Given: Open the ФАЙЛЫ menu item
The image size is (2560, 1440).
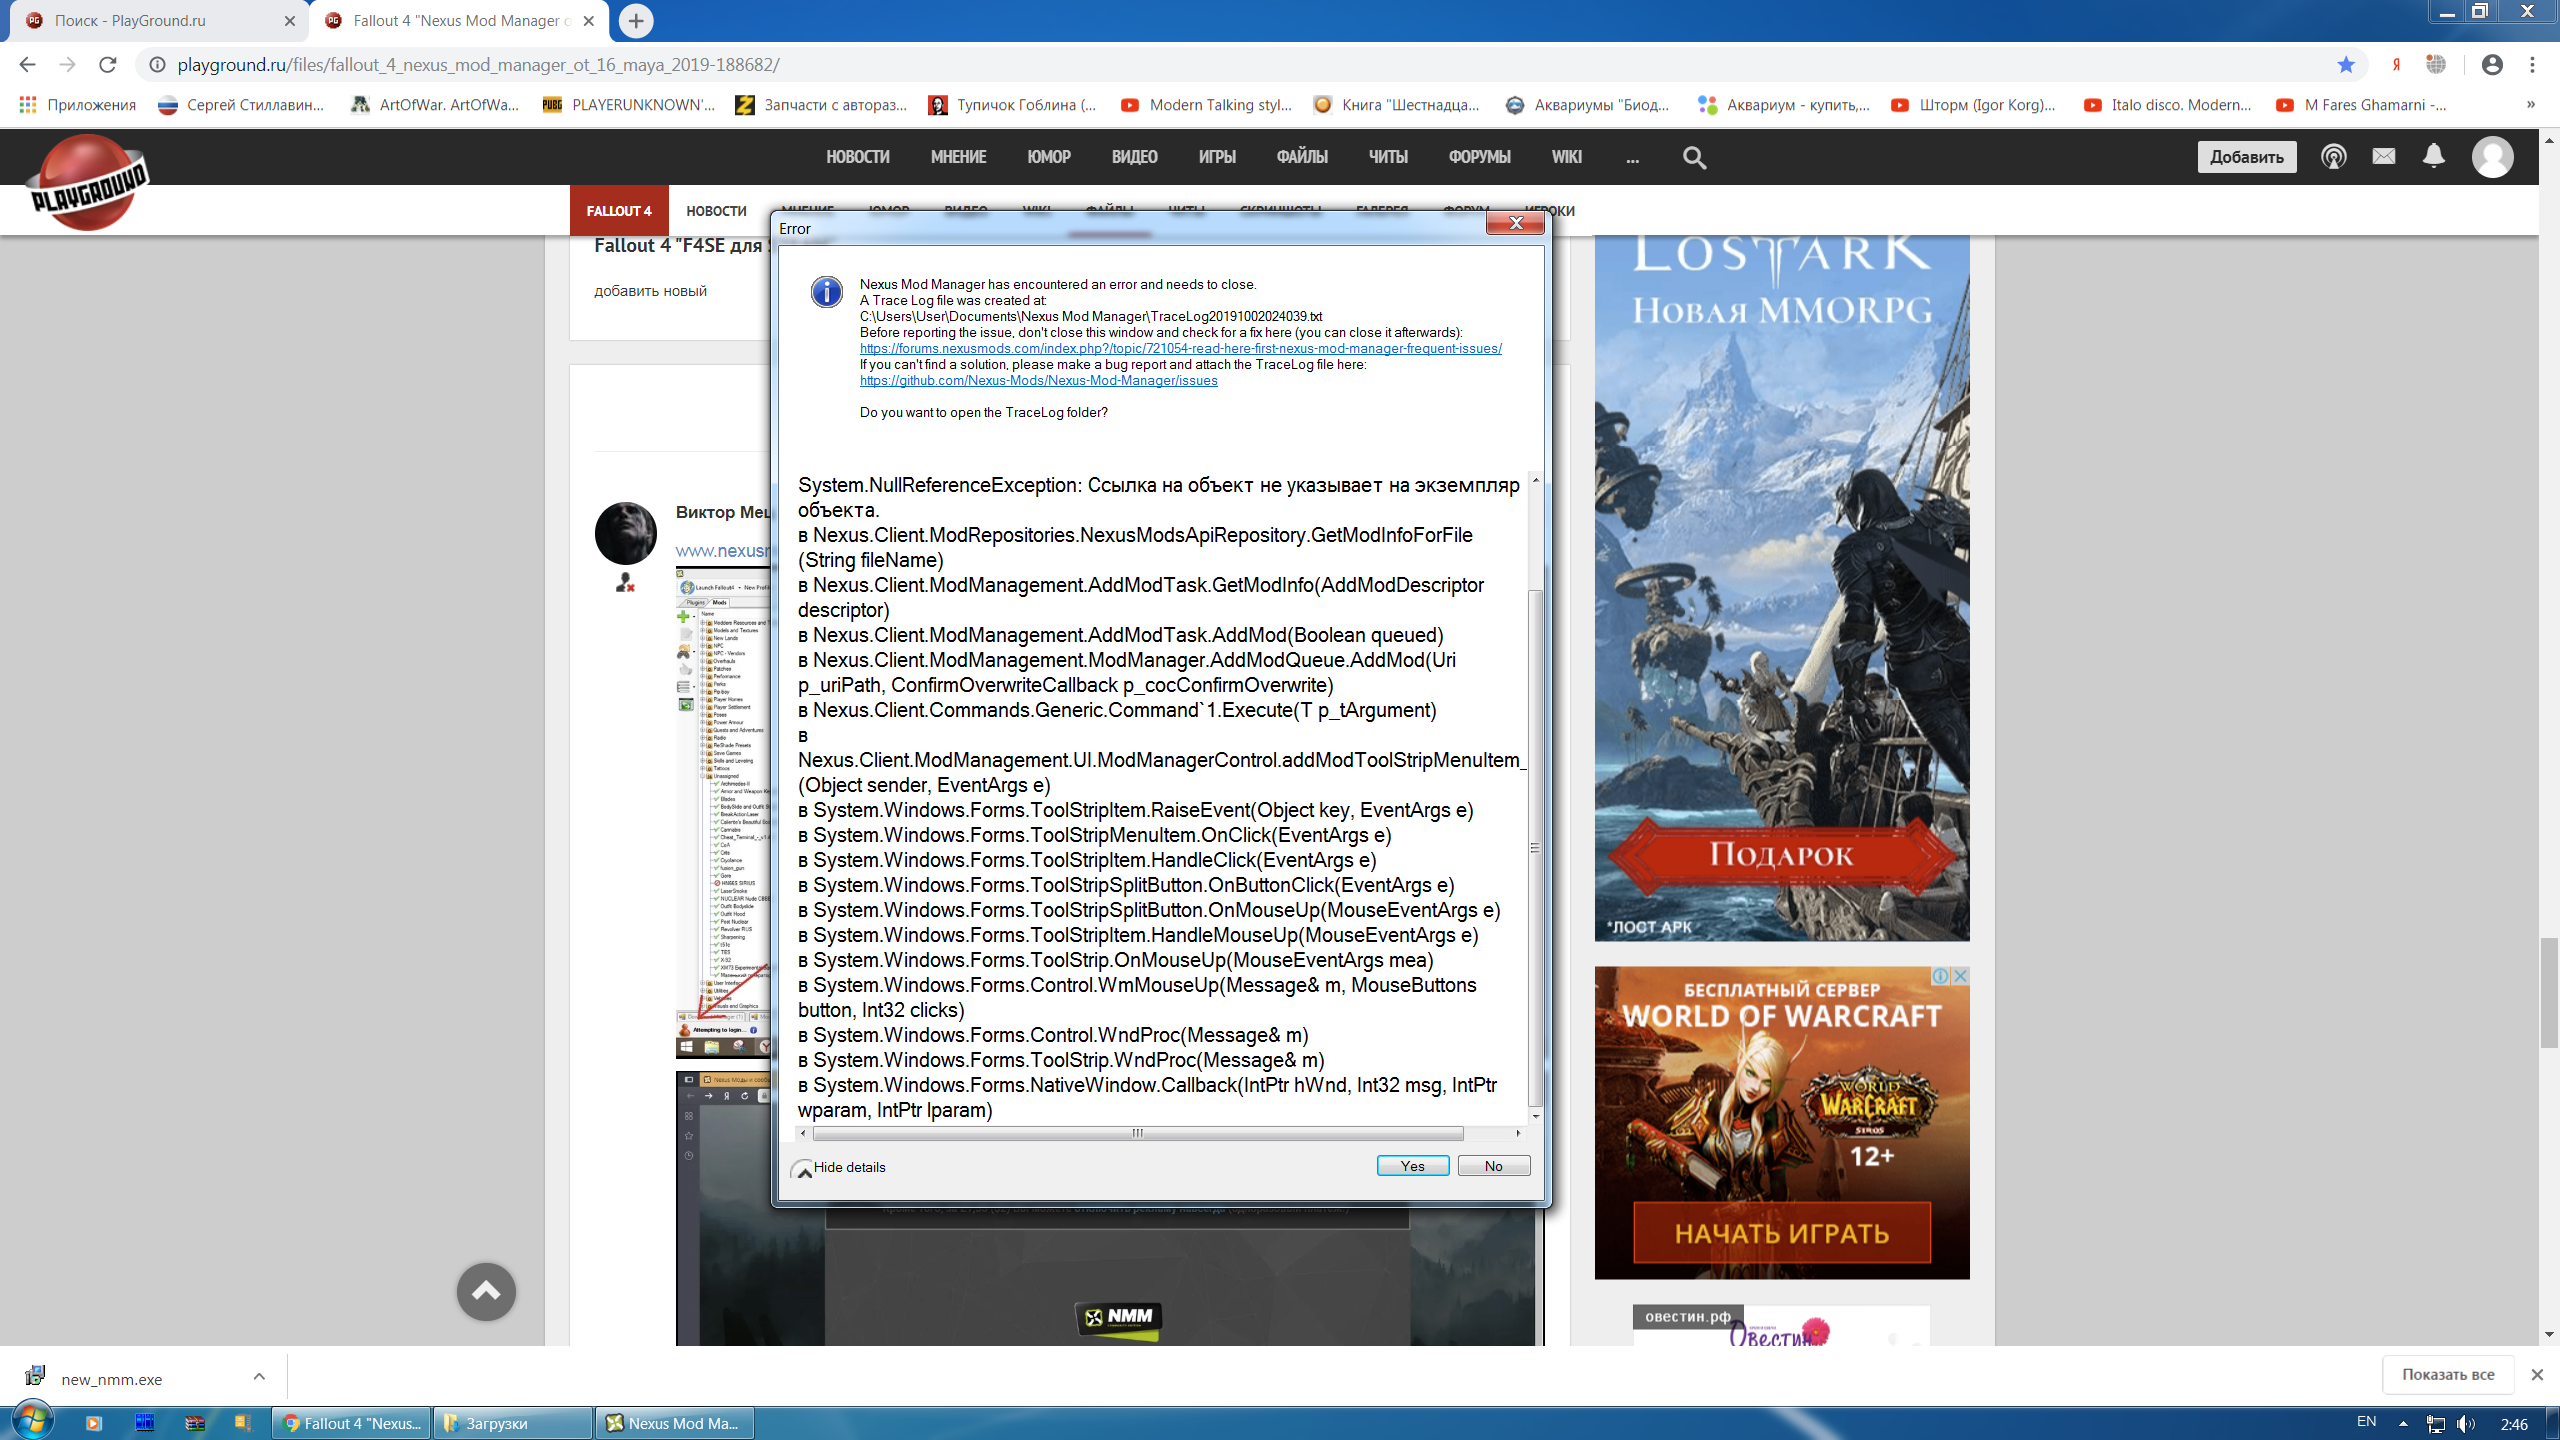Looking at the screenshot, I should point(1301,157).
